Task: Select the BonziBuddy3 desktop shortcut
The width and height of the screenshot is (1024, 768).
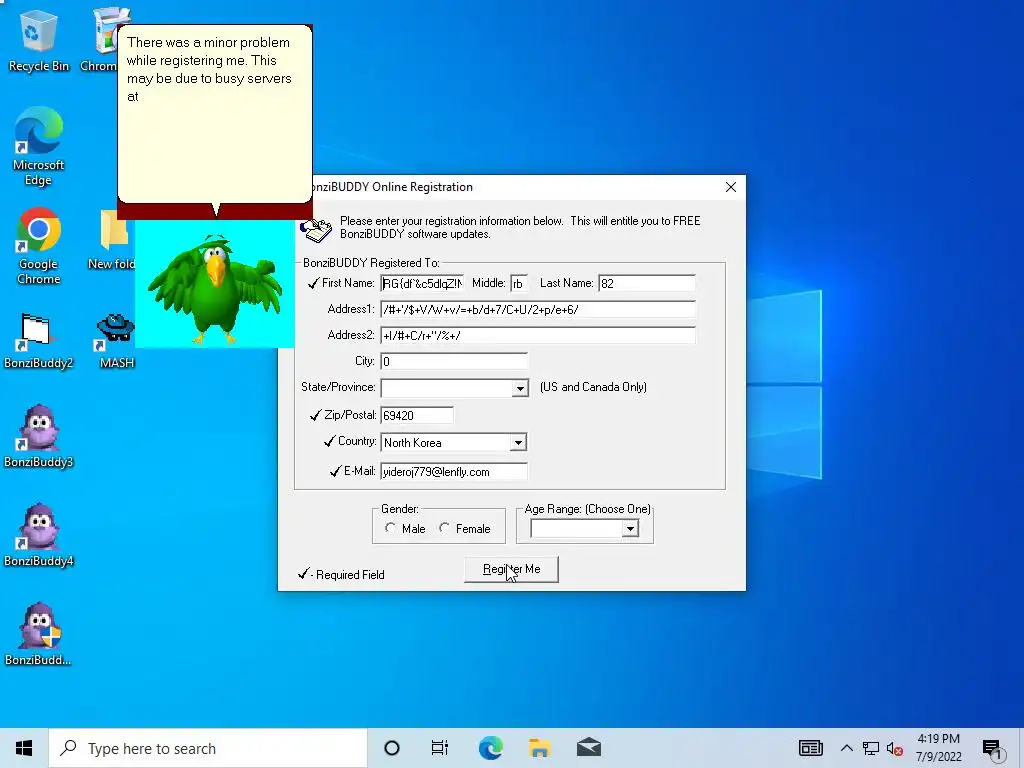Action: click(x=39, y=436)
